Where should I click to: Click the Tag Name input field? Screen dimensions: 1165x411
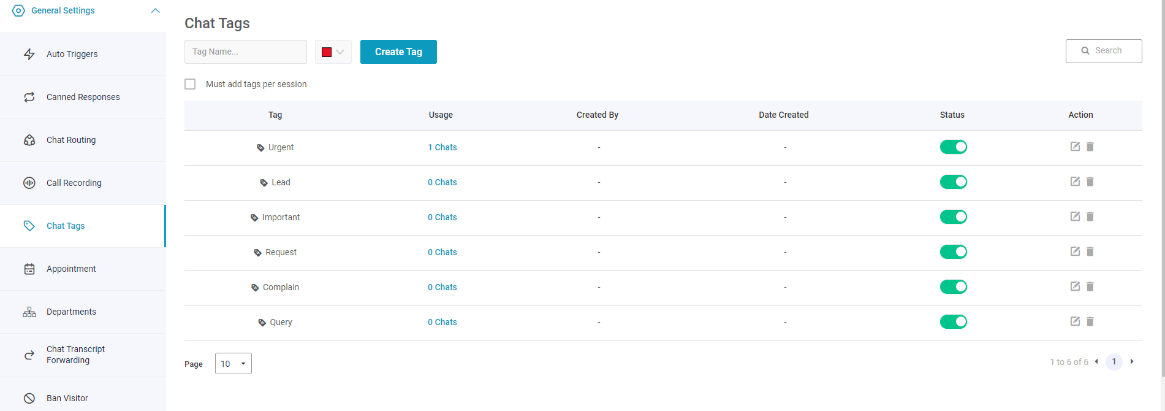[245, 52]
